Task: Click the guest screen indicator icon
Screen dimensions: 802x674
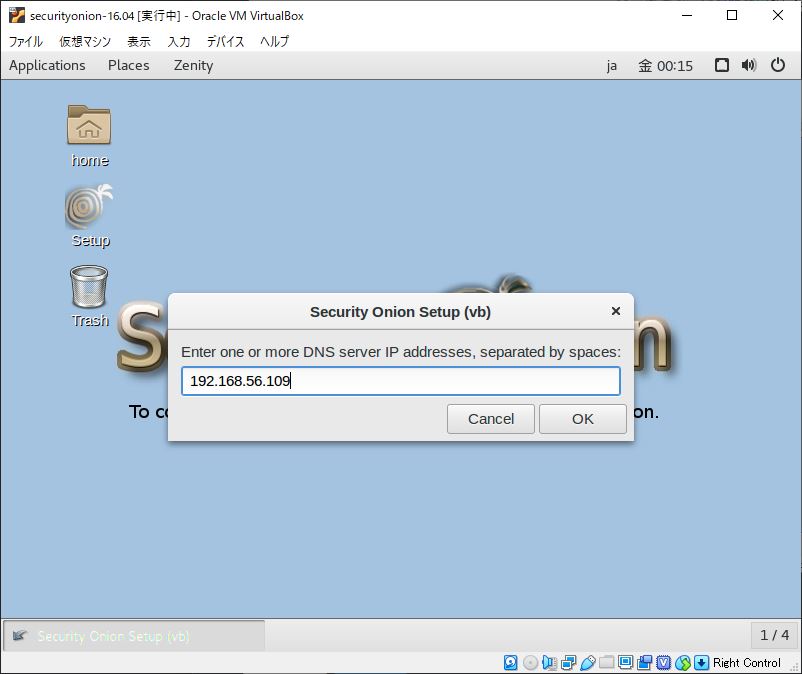Action: point(722,65)
